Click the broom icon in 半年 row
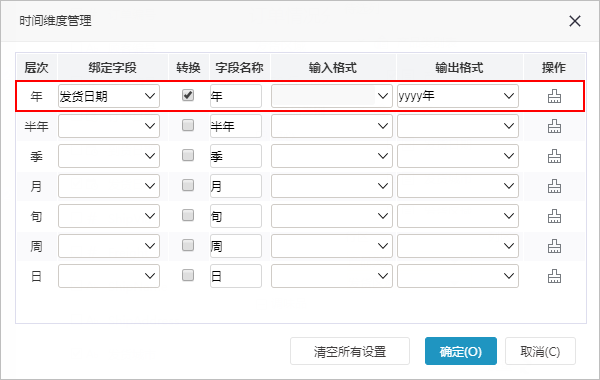Screen dimensions: 600x380 (x=554, y=126)
